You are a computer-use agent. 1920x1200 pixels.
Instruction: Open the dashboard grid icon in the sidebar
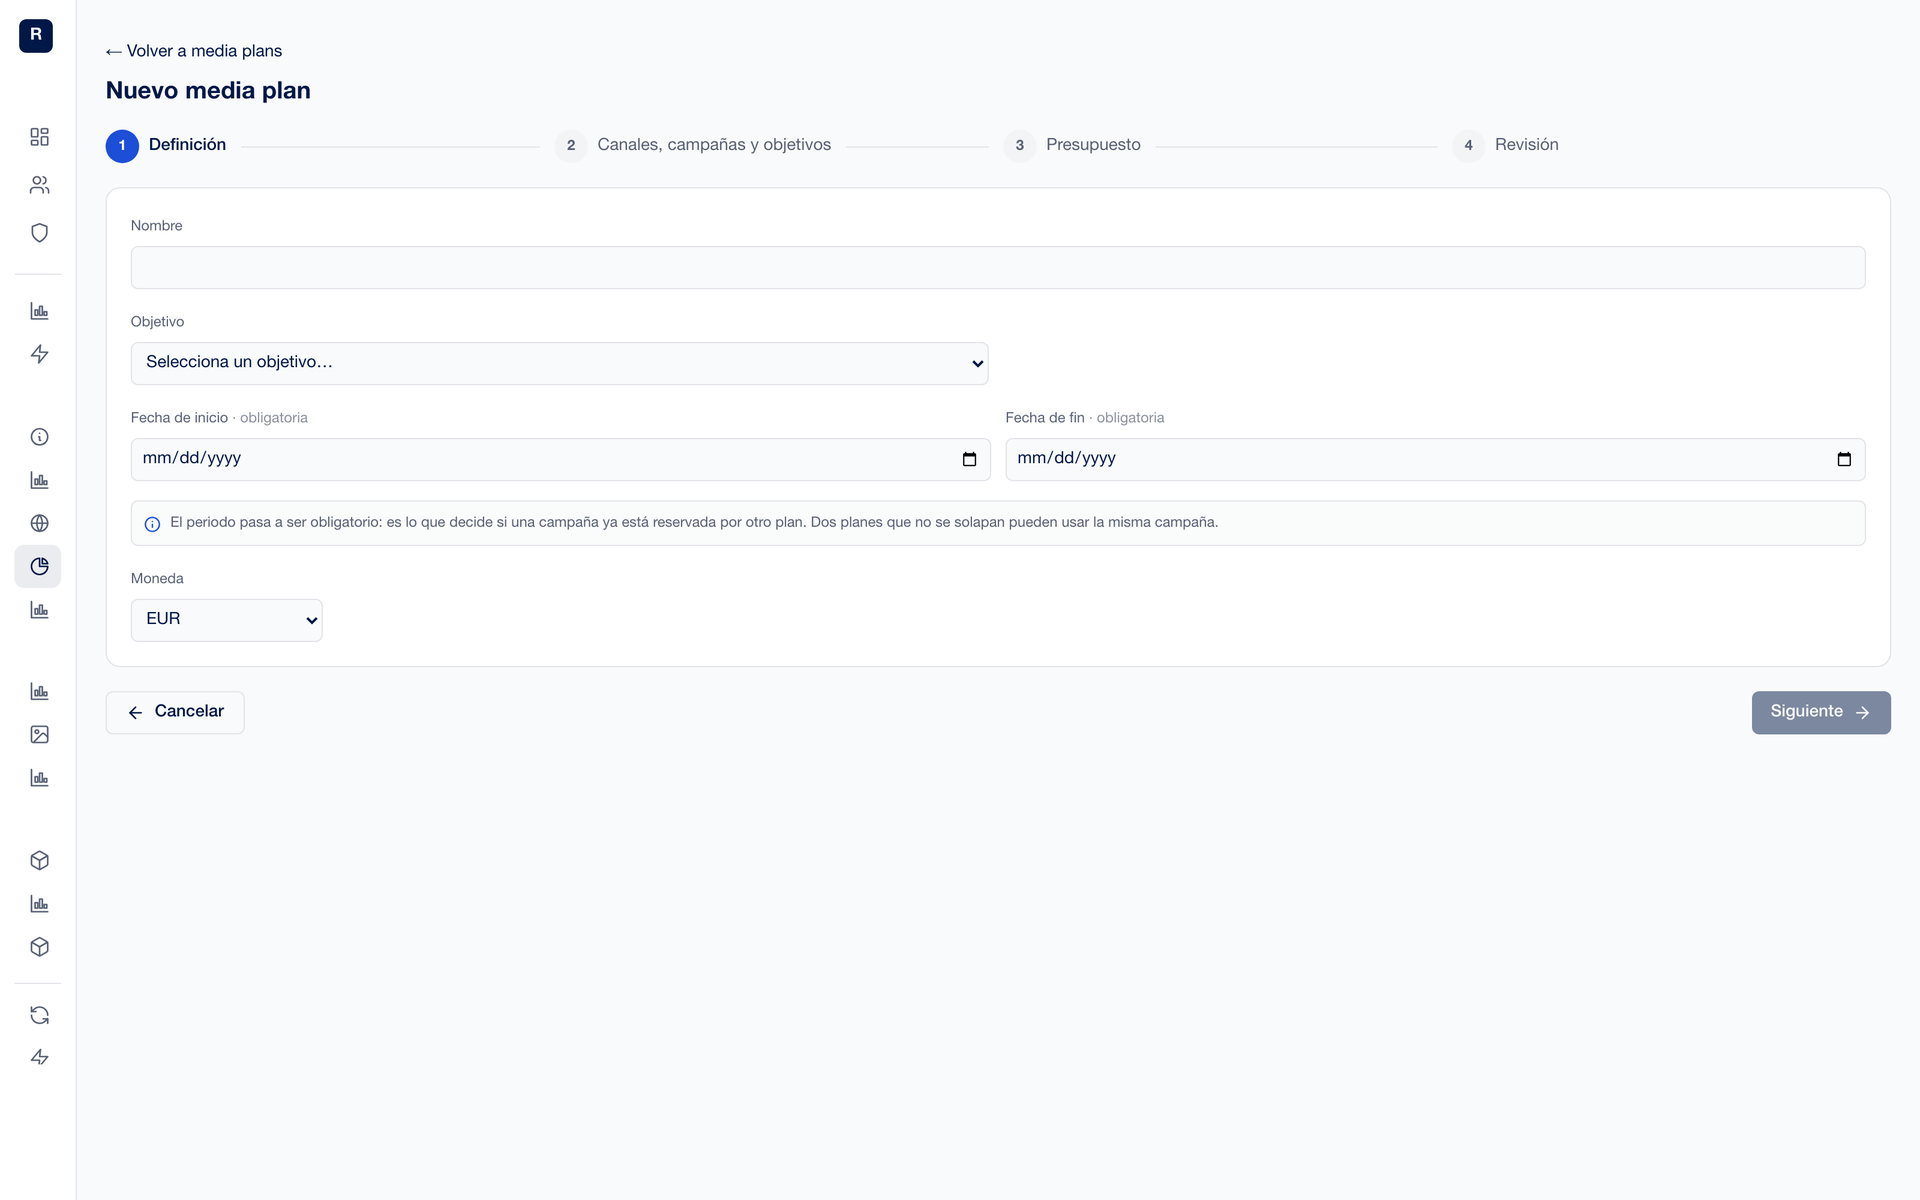coord(39,137)
